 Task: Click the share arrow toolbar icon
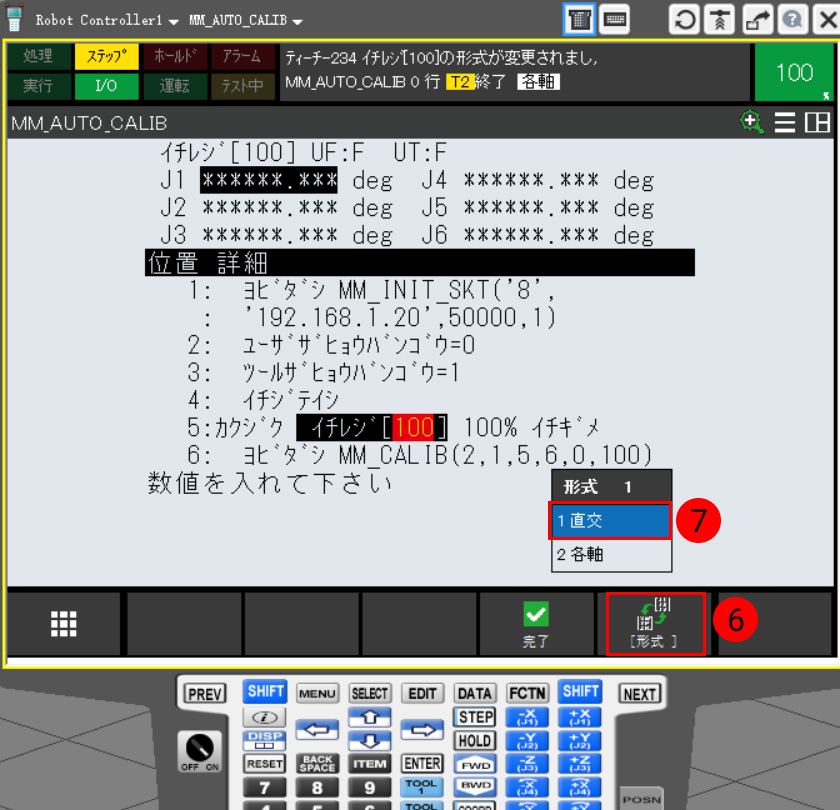point(756,20)
